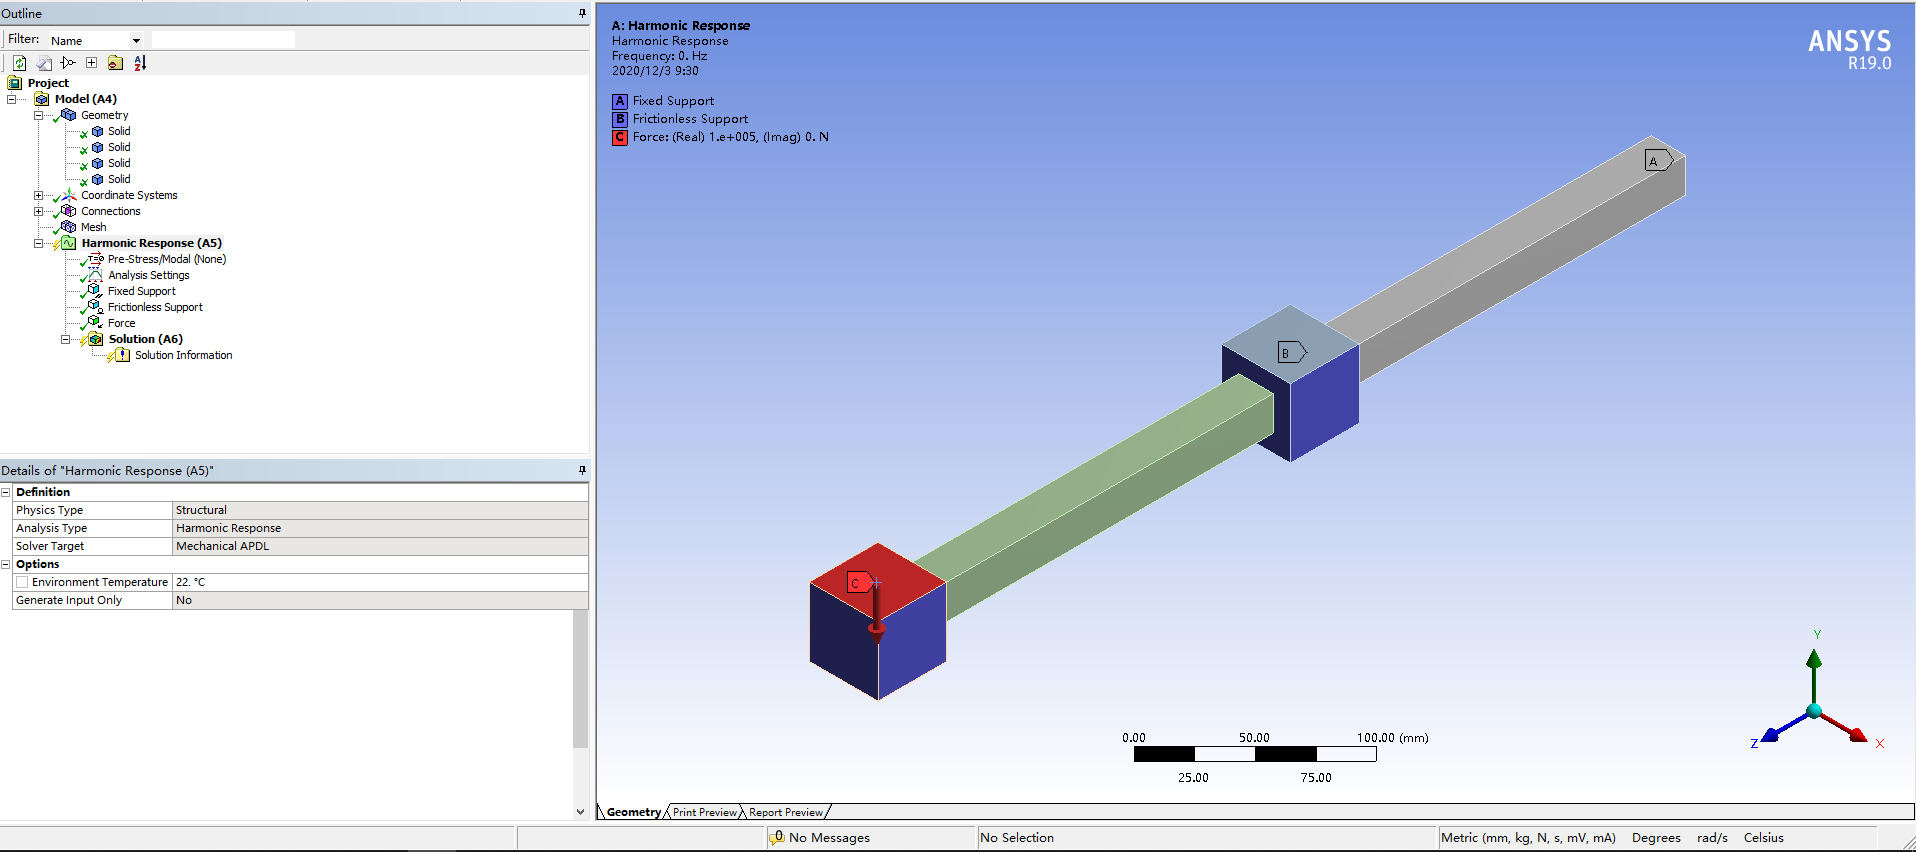Open the Report Preview tab
This screenshot has height=852, width=1916.
786,812
